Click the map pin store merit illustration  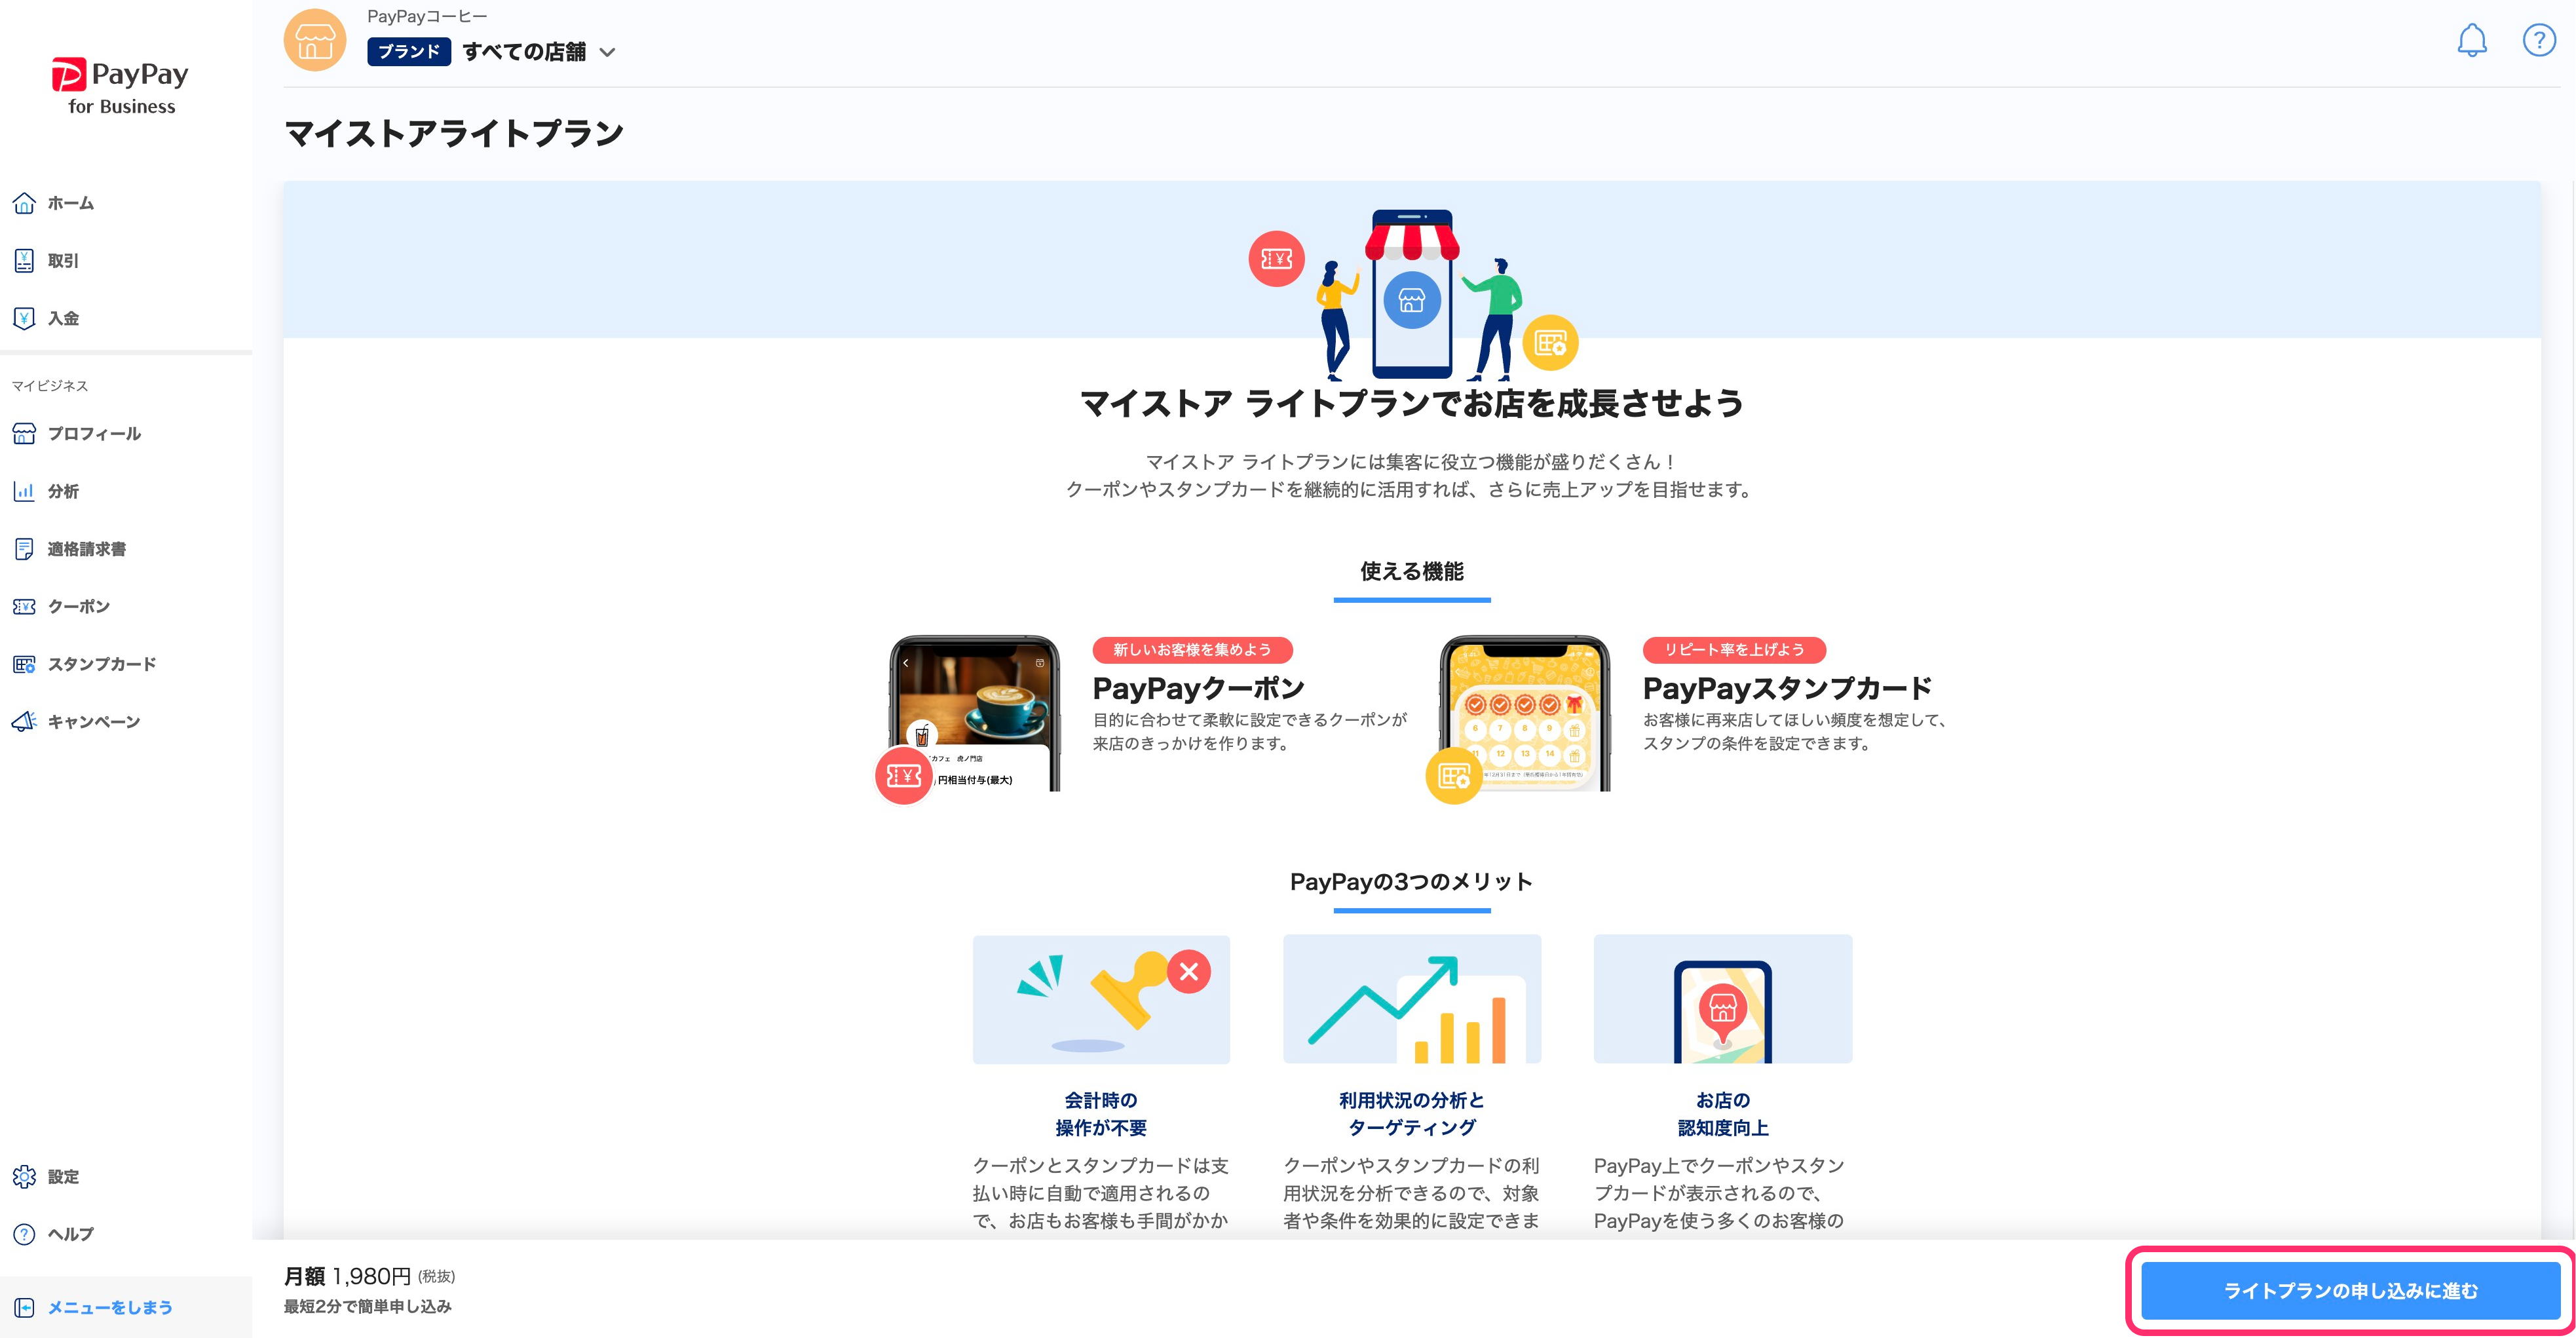coord(1722,999)
